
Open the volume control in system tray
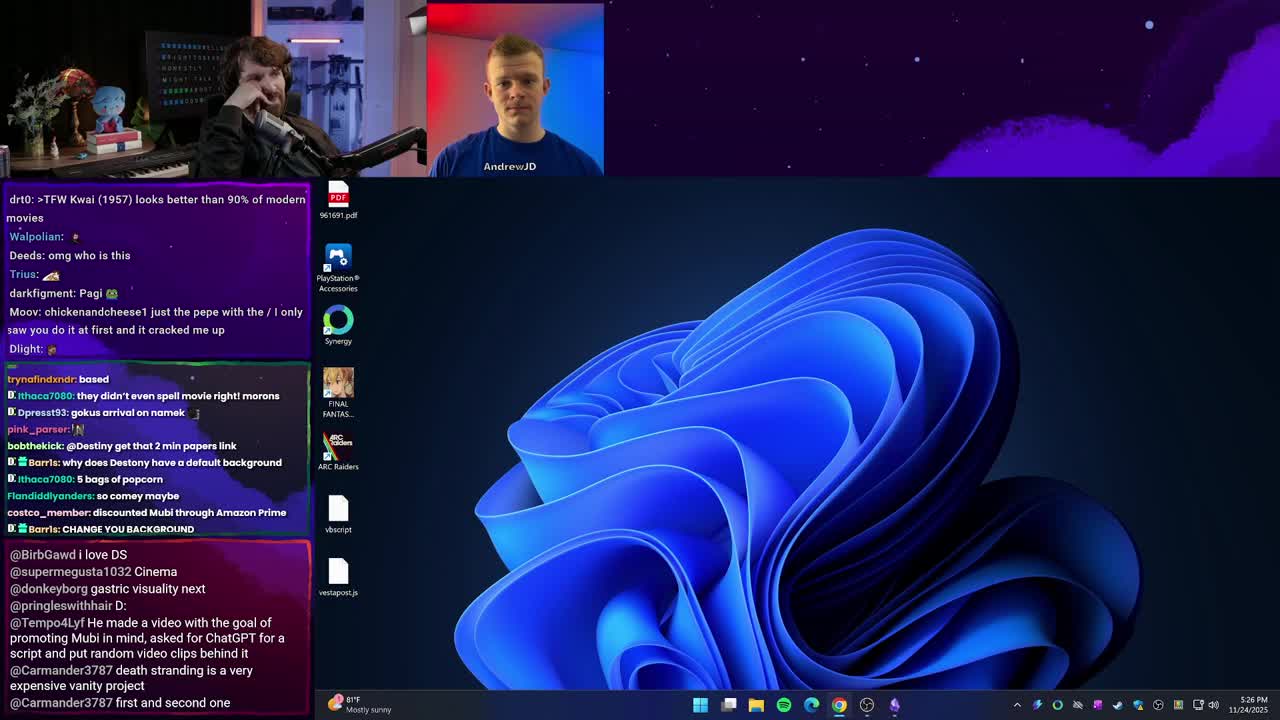[1214, 705]
